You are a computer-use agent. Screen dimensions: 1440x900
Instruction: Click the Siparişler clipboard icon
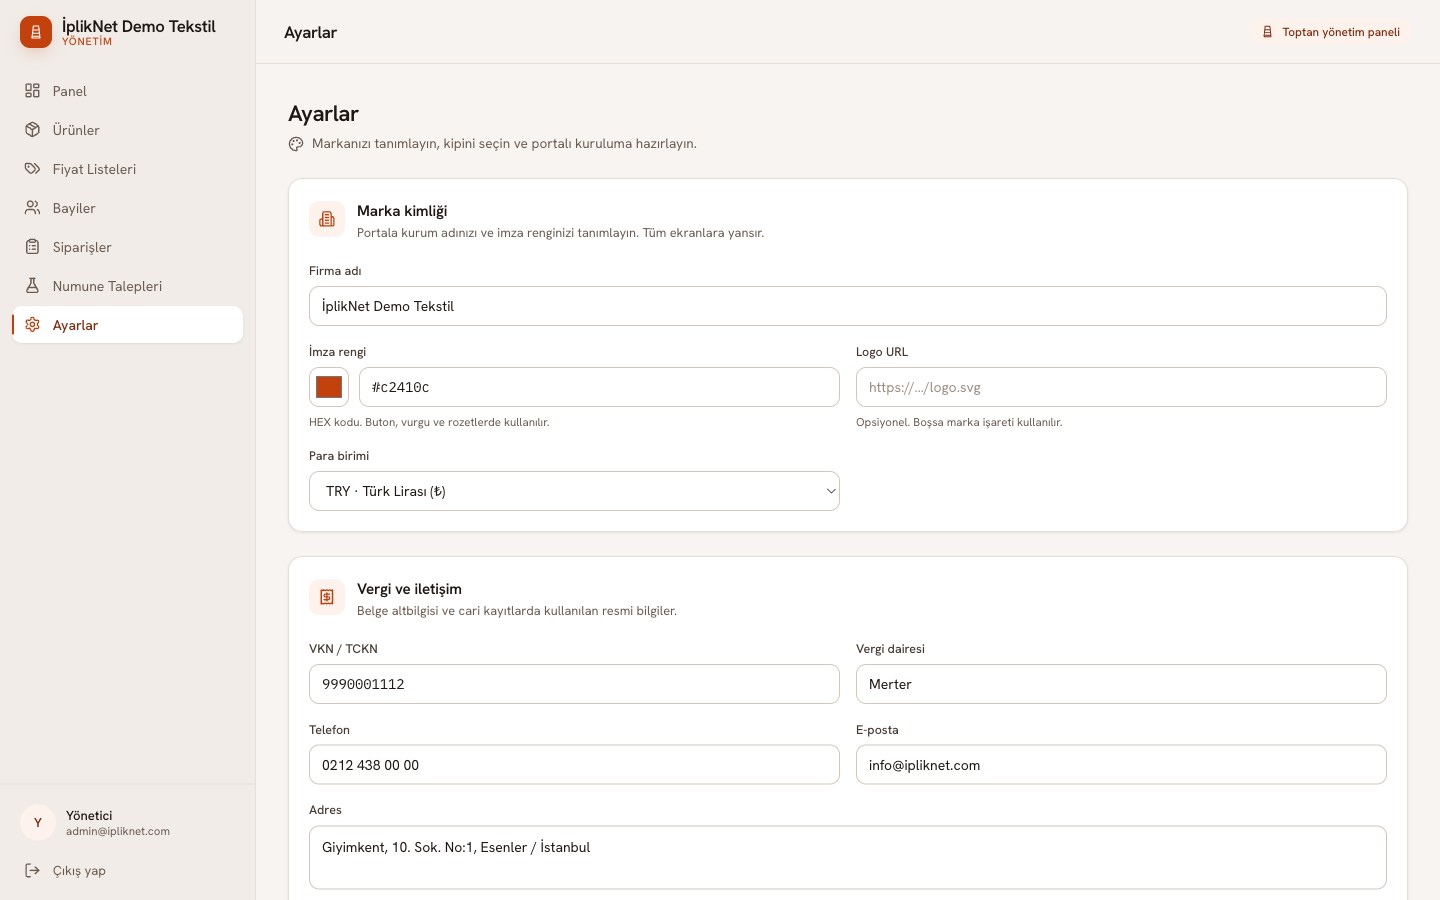point(32,247)
